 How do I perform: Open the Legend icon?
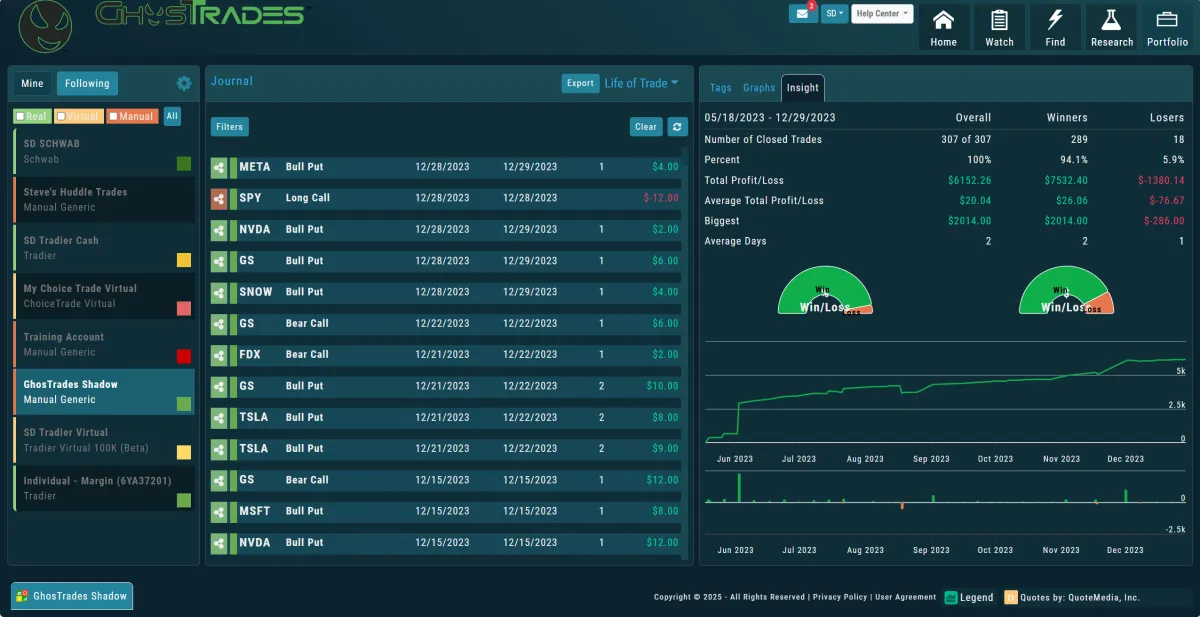pyautogui.click(x=951, y=597)
